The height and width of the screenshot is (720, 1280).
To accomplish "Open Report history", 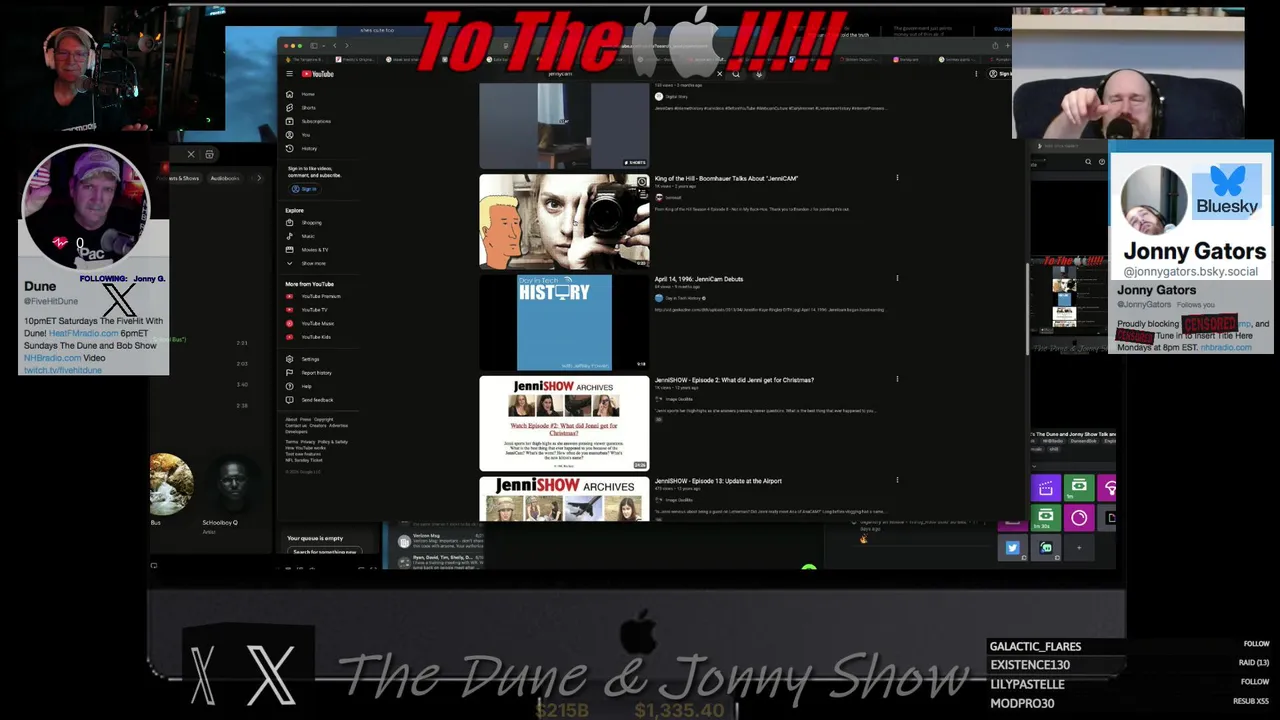I will (309, 373).
